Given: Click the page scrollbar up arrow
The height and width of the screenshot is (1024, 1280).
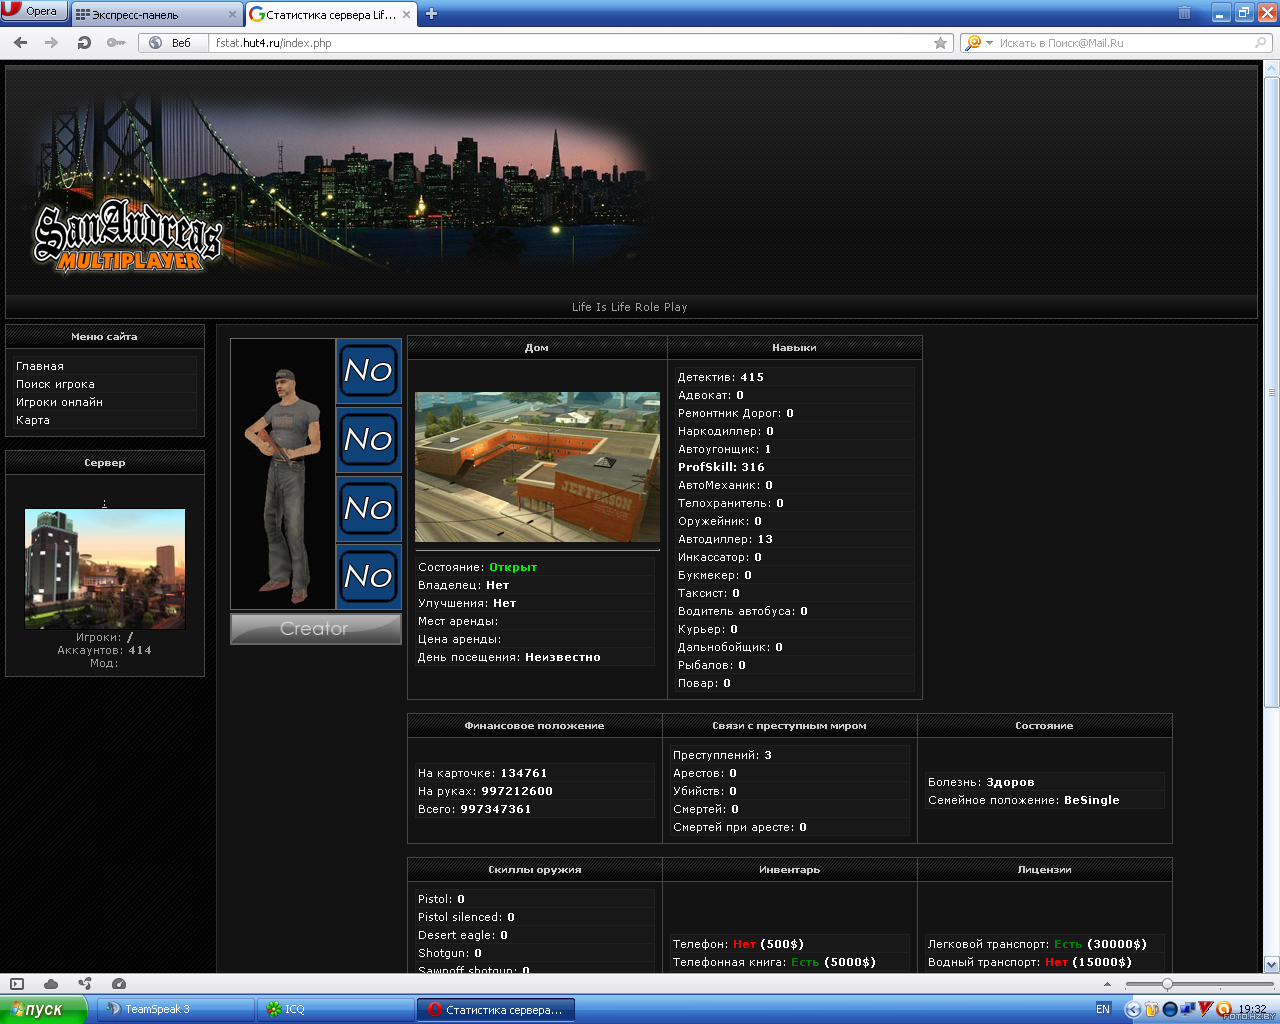Looking at the screenshot, I should point(1272,68).
